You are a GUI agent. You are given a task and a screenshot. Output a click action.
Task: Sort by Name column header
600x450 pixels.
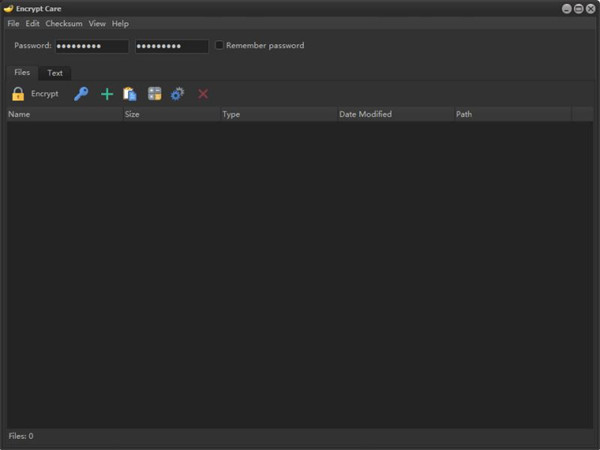(65, 114)
